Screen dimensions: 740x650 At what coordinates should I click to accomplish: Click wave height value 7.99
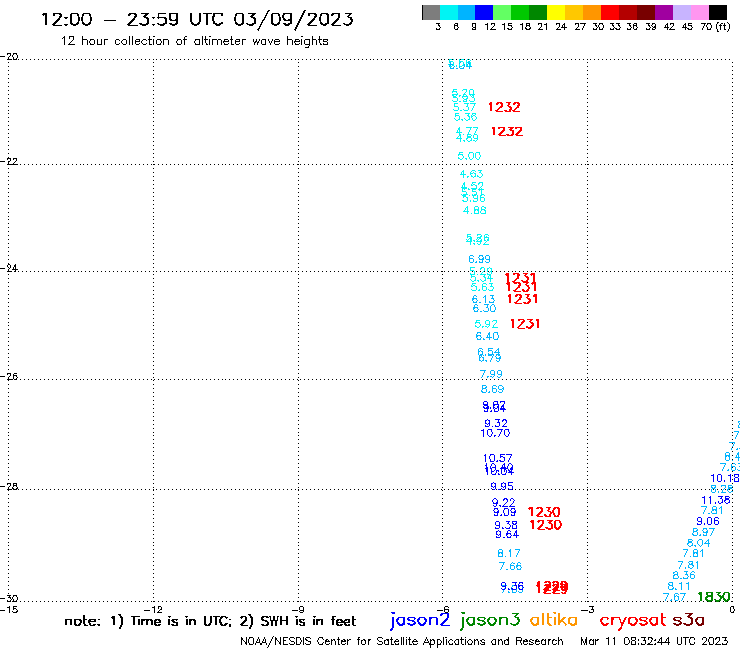point(491,374)
